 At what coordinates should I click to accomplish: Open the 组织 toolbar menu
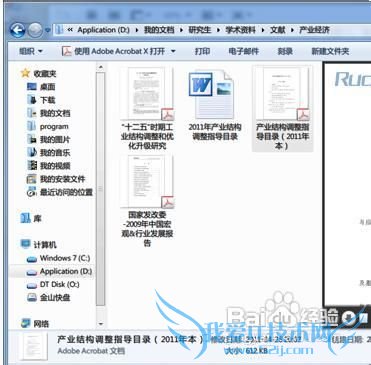(31, 51)
